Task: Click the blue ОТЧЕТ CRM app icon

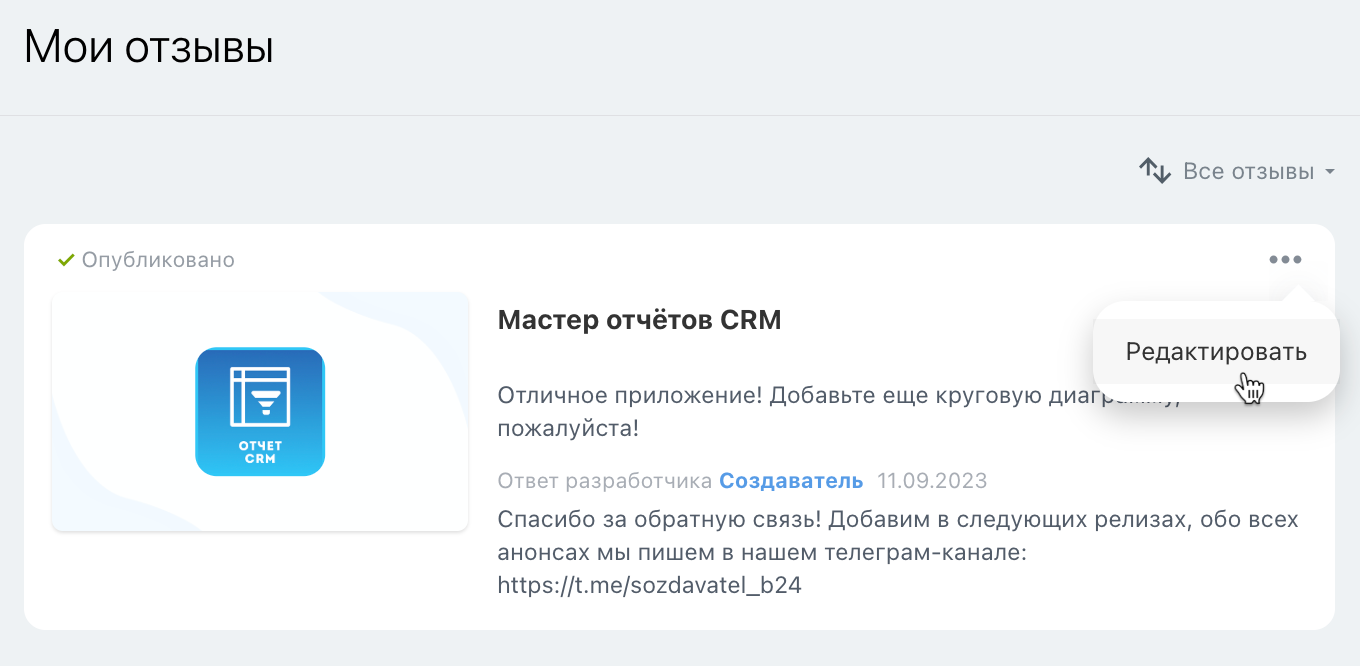Action: (260, 411)
